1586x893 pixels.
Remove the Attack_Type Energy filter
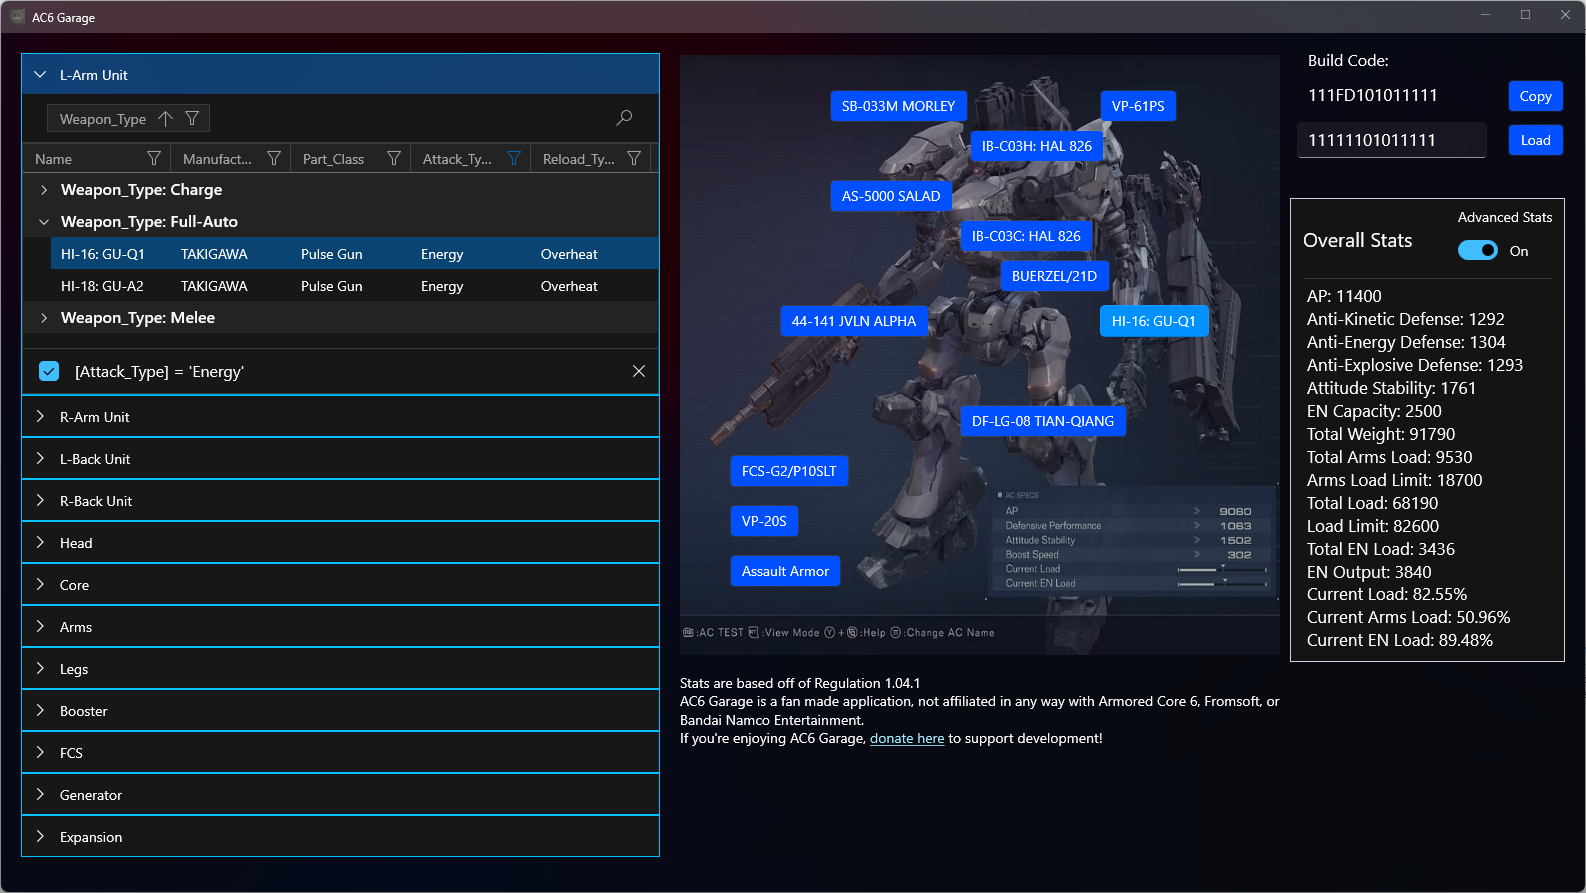[x=639, y=371]
